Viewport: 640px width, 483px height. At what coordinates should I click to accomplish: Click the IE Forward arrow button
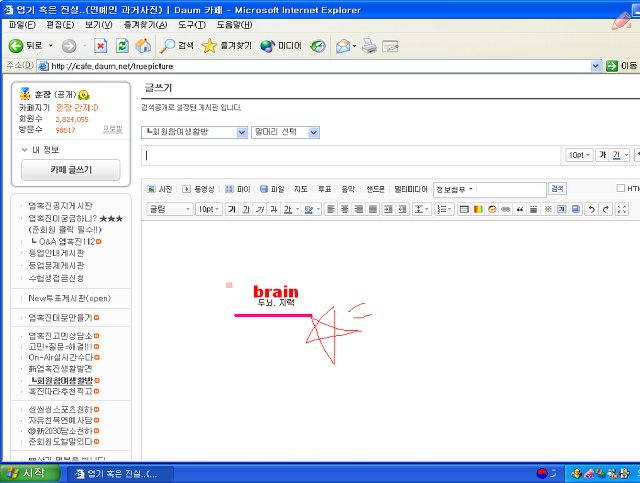pyautogui.click(x=69, y=46)
